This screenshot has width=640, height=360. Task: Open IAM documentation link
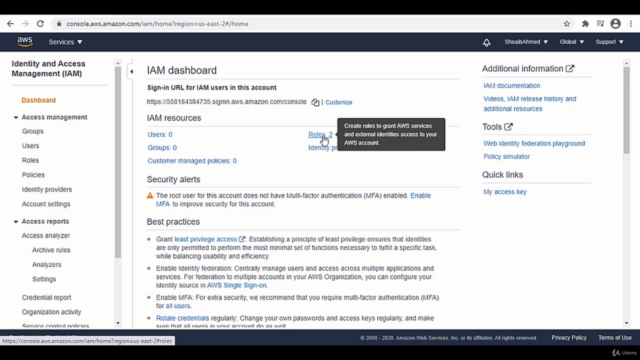512,86
